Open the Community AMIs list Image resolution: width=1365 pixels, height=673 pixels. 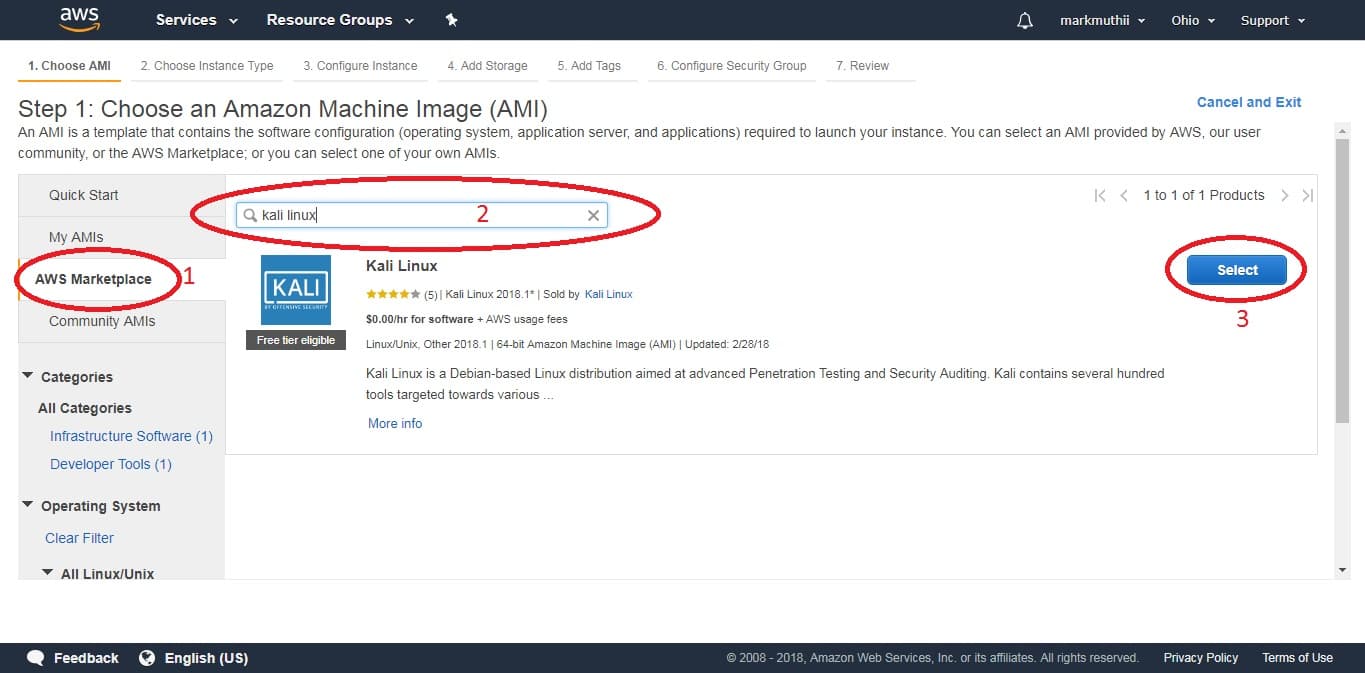click(x=122, y=321)
